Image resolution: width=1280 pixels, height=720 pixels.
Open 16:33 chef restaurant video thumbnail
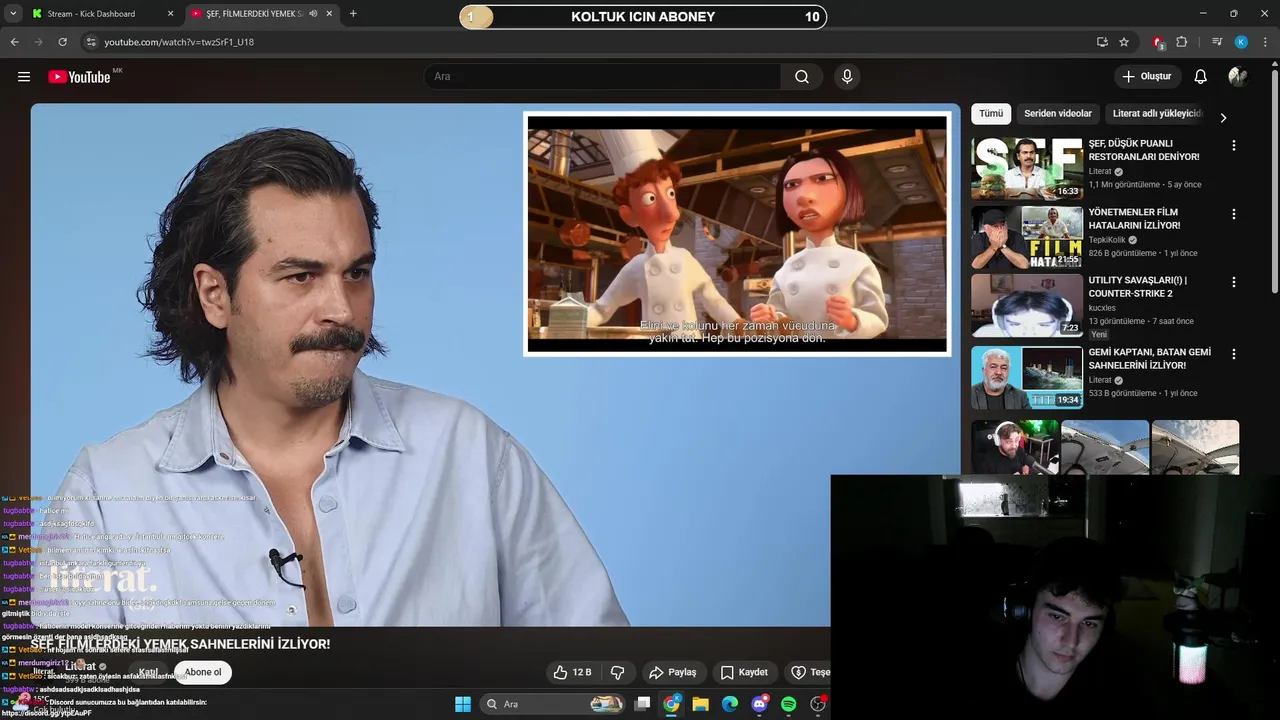pos(1027,169)
